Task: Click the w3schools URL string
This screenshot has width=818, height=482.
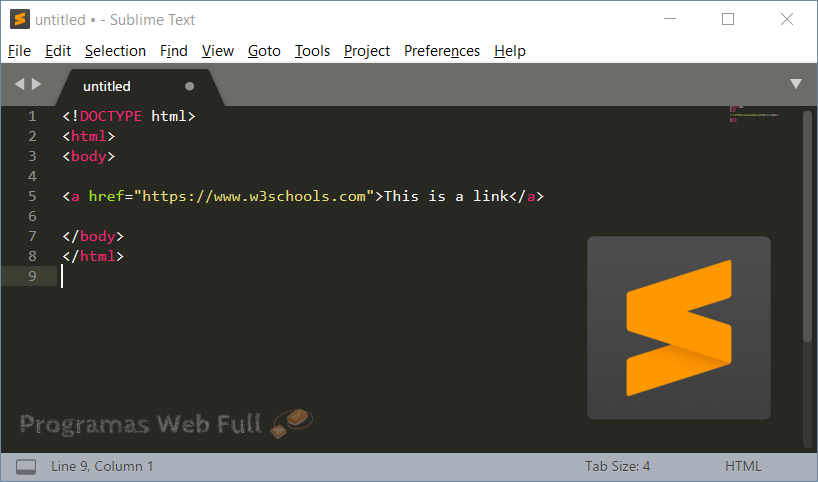Action: click(254, 196)
